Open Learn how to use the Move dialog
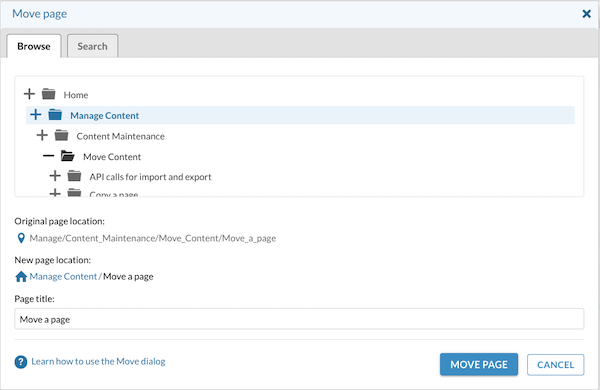This screenshot has width=600, height=390. click(x=98, y=362)
